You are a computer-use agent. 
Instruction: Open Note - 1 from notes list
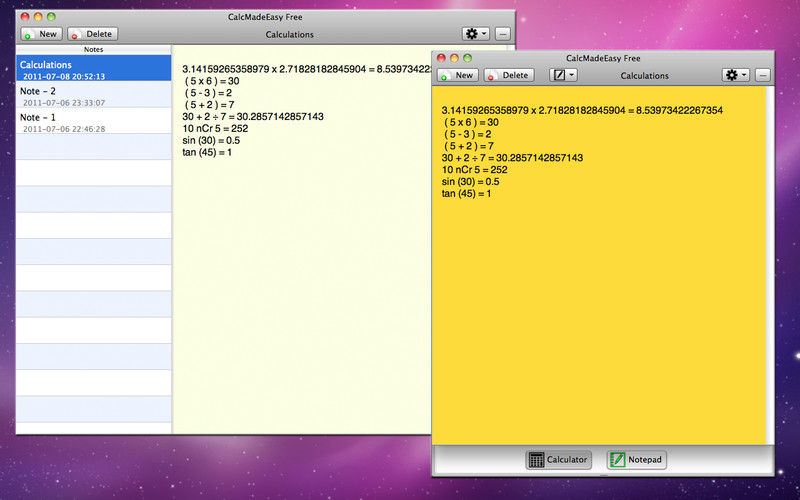tap(93, 122)
